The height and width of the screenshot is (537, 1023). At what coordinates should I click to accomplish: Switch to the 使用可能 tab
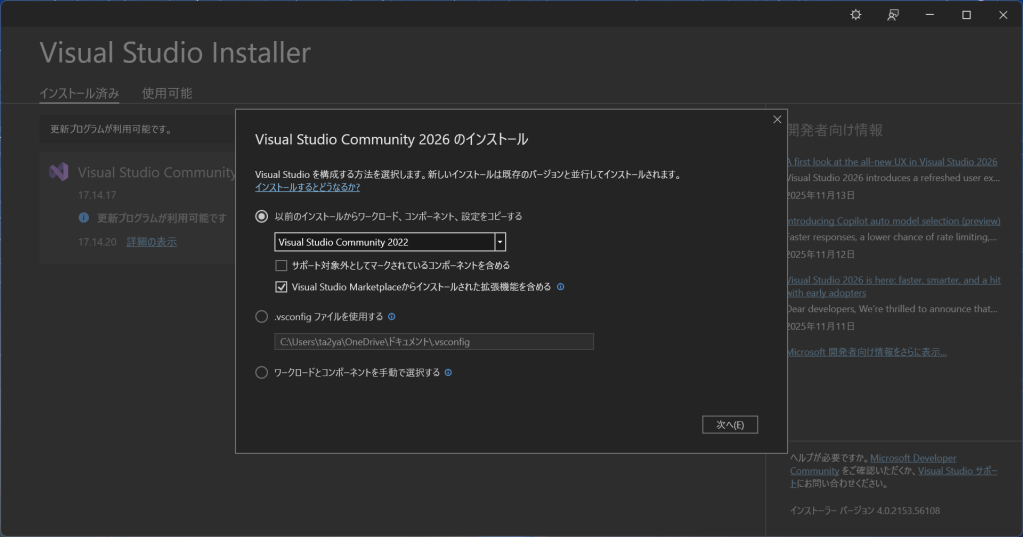pos(167,93)
